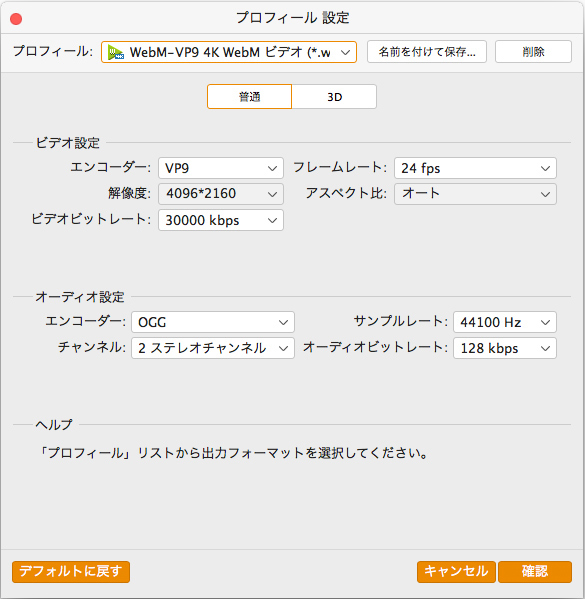Click the ヘルプ section heading
Image resolution: width=585 pixels, height=599 pixels.
tap(54, 424)
